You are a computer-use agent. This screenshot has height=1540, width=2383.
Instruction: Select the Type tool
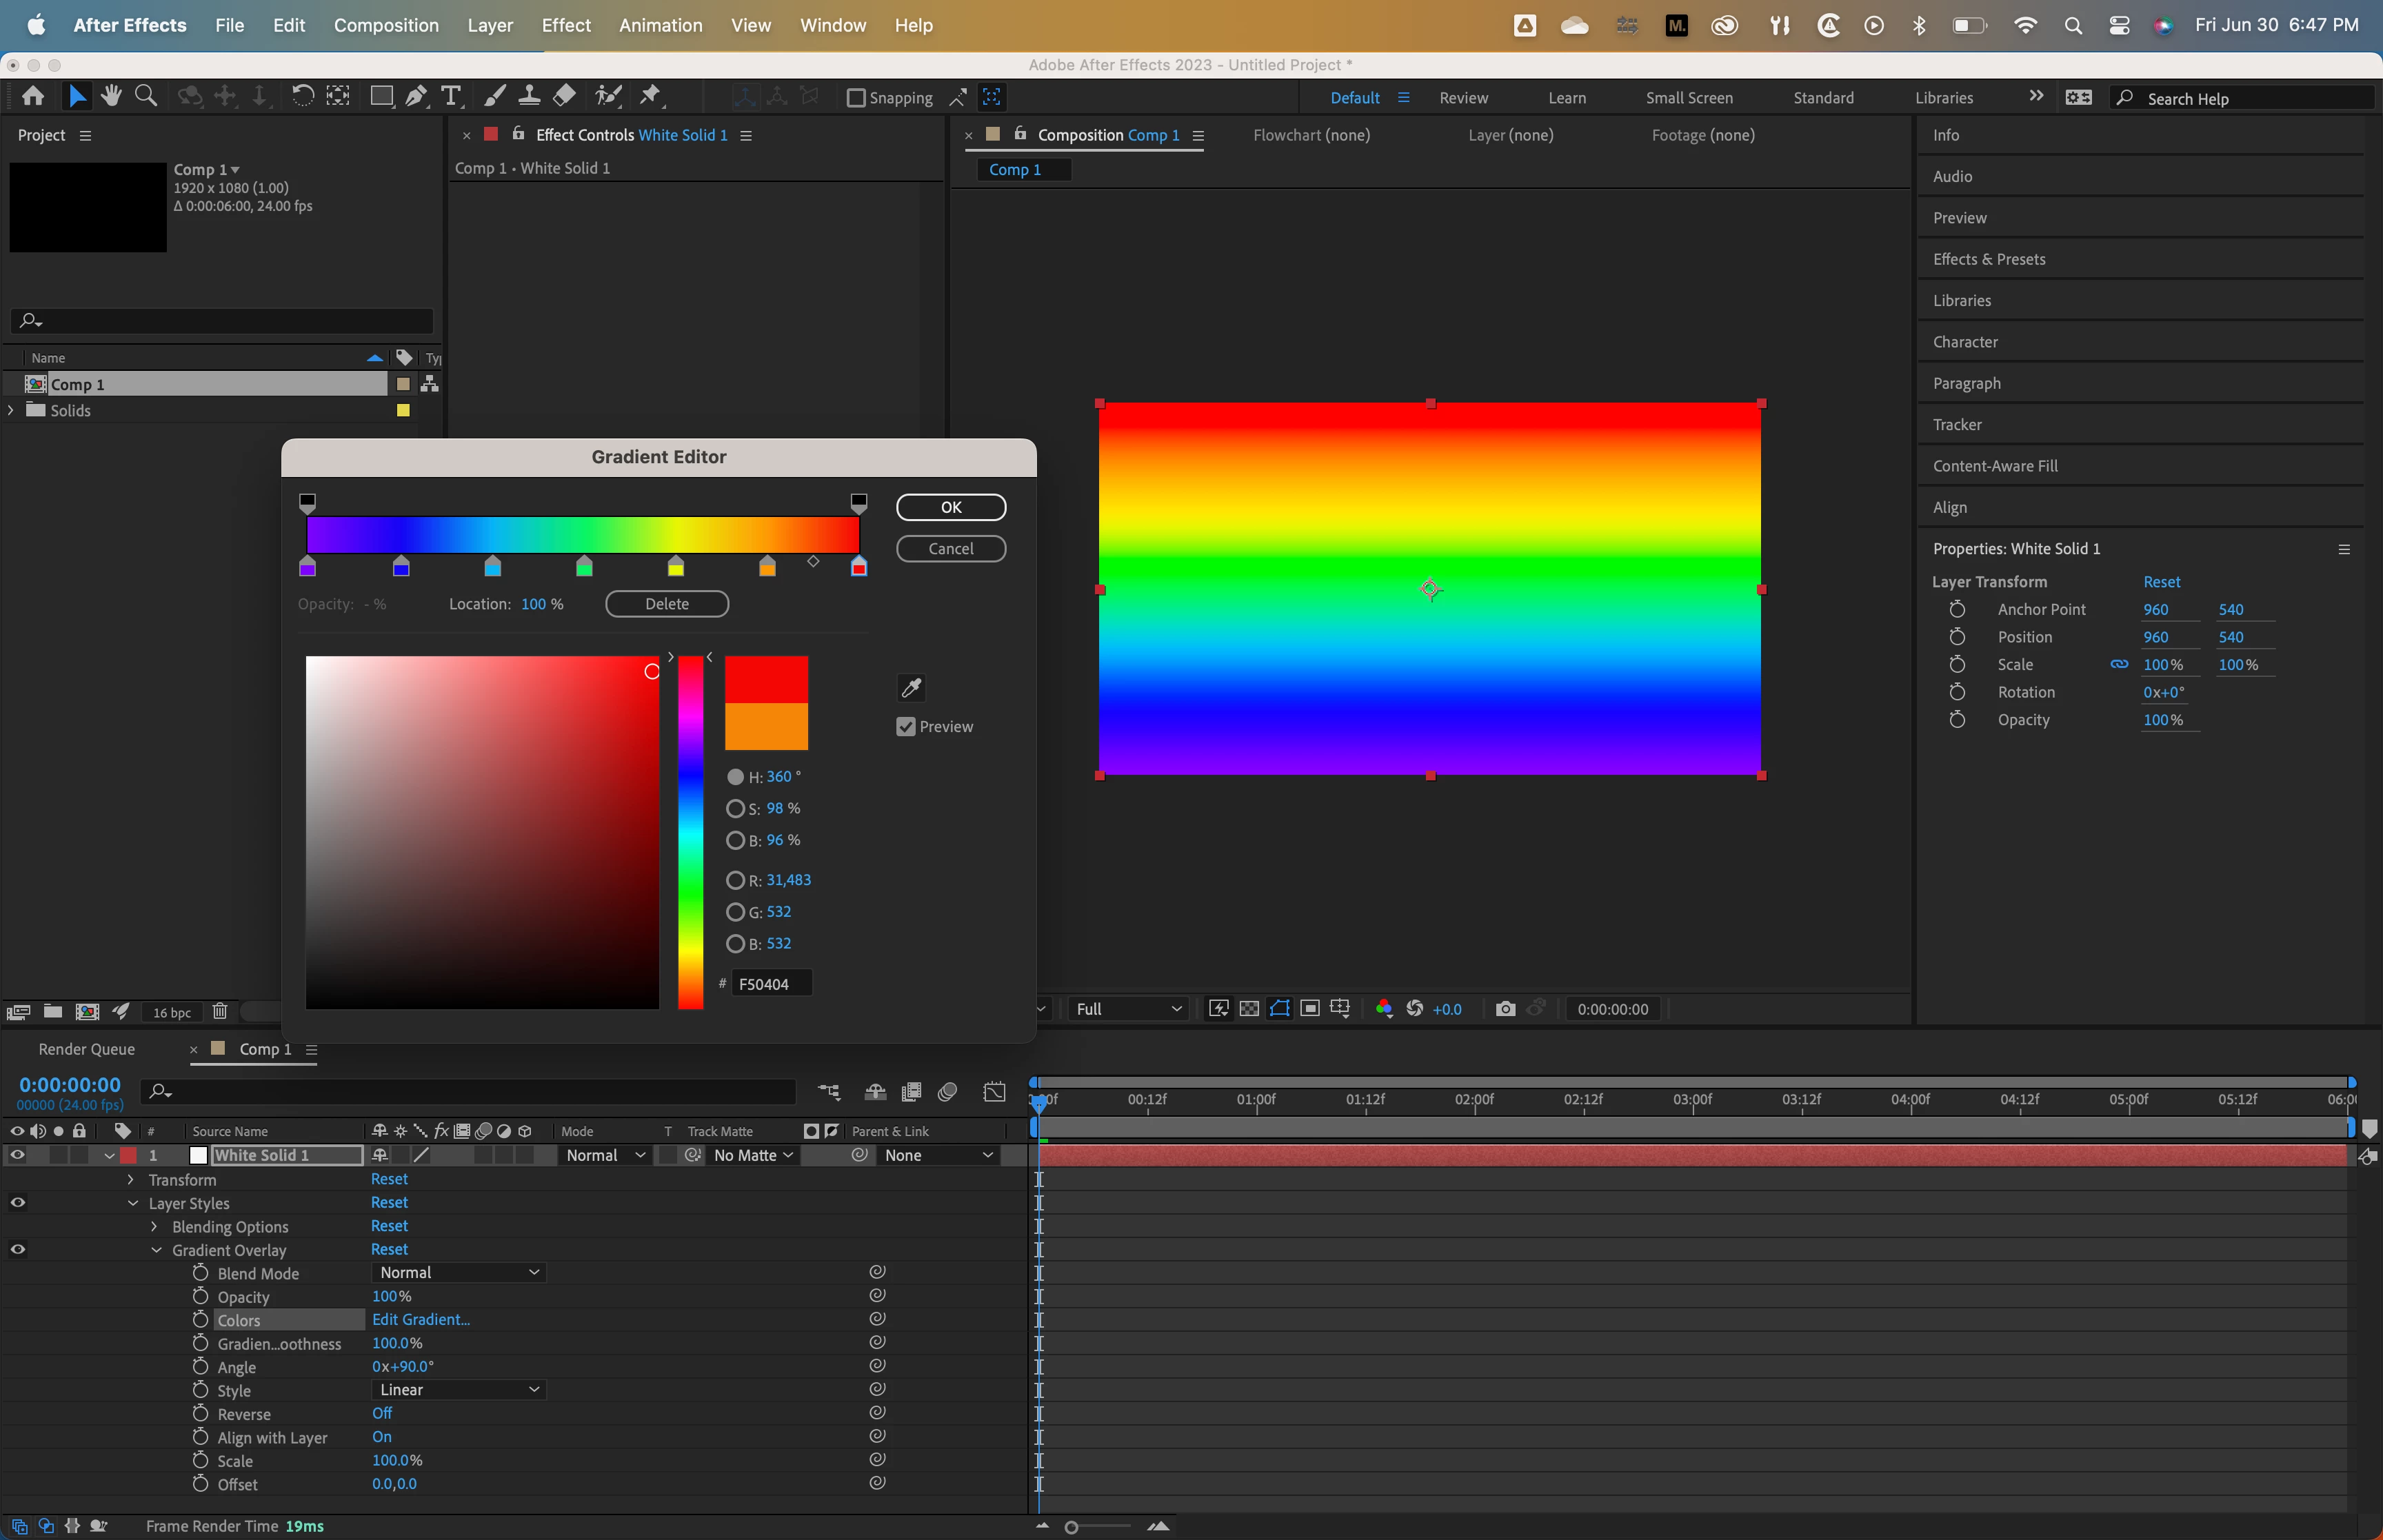pos(451,96)
